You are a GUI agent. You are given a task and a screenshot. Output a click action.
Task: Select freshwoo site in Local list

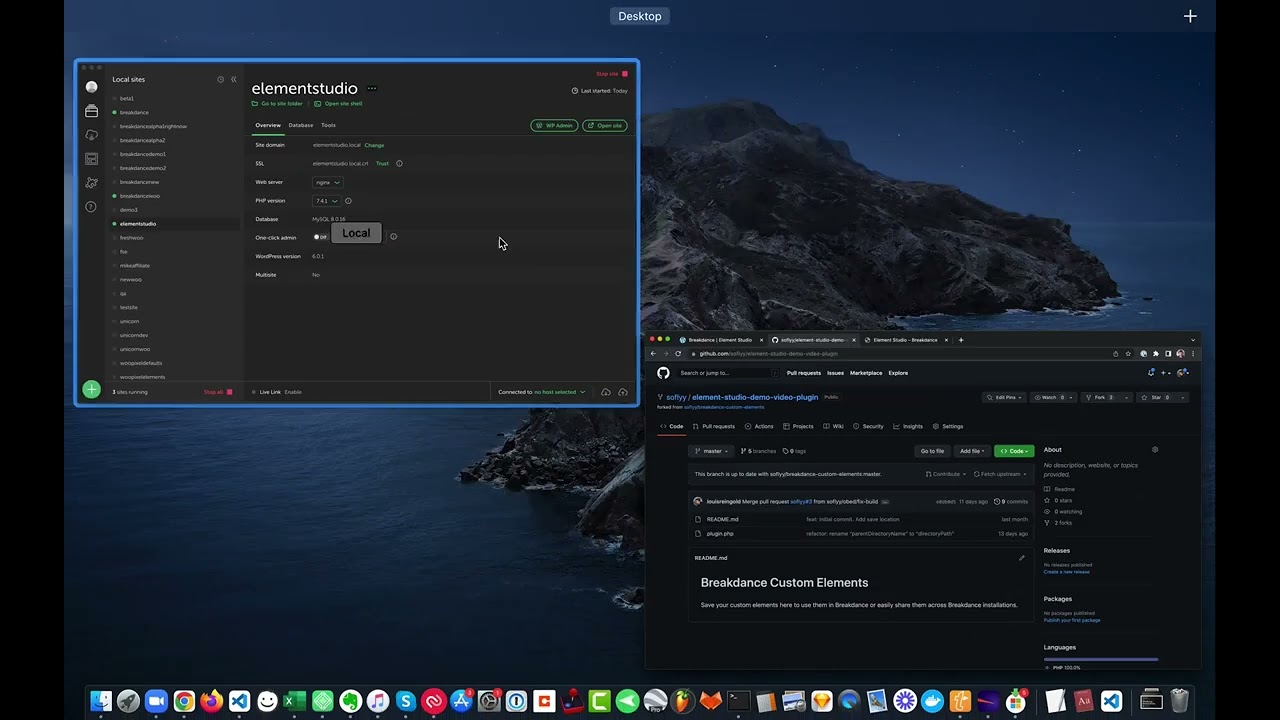(x=131, y=238)
